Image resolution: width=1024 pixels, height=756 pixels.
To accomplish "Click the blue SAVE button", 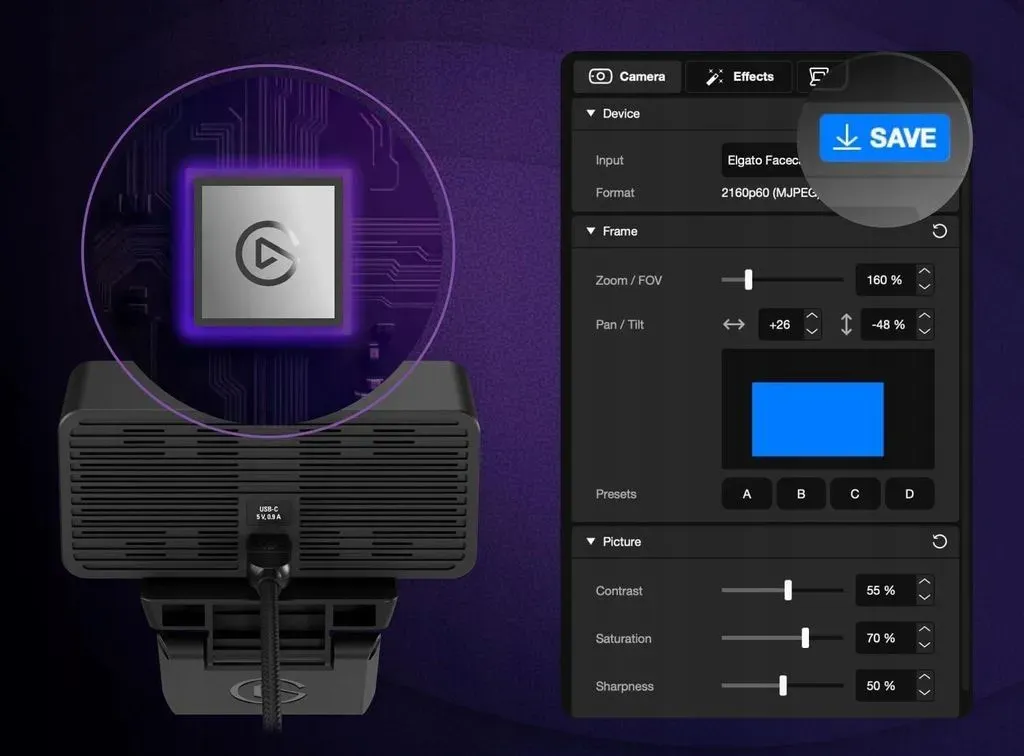I will pyautogui.click(x=884, y=138).
